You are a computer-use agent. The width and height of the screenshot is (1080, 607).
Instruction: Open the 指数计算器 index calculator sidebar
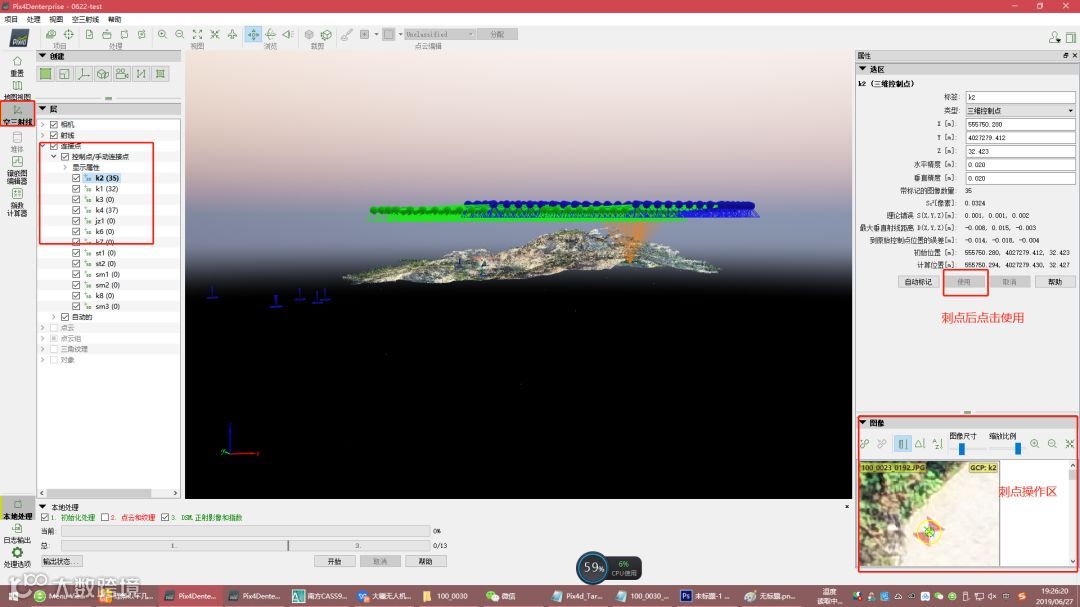point(17,202)
